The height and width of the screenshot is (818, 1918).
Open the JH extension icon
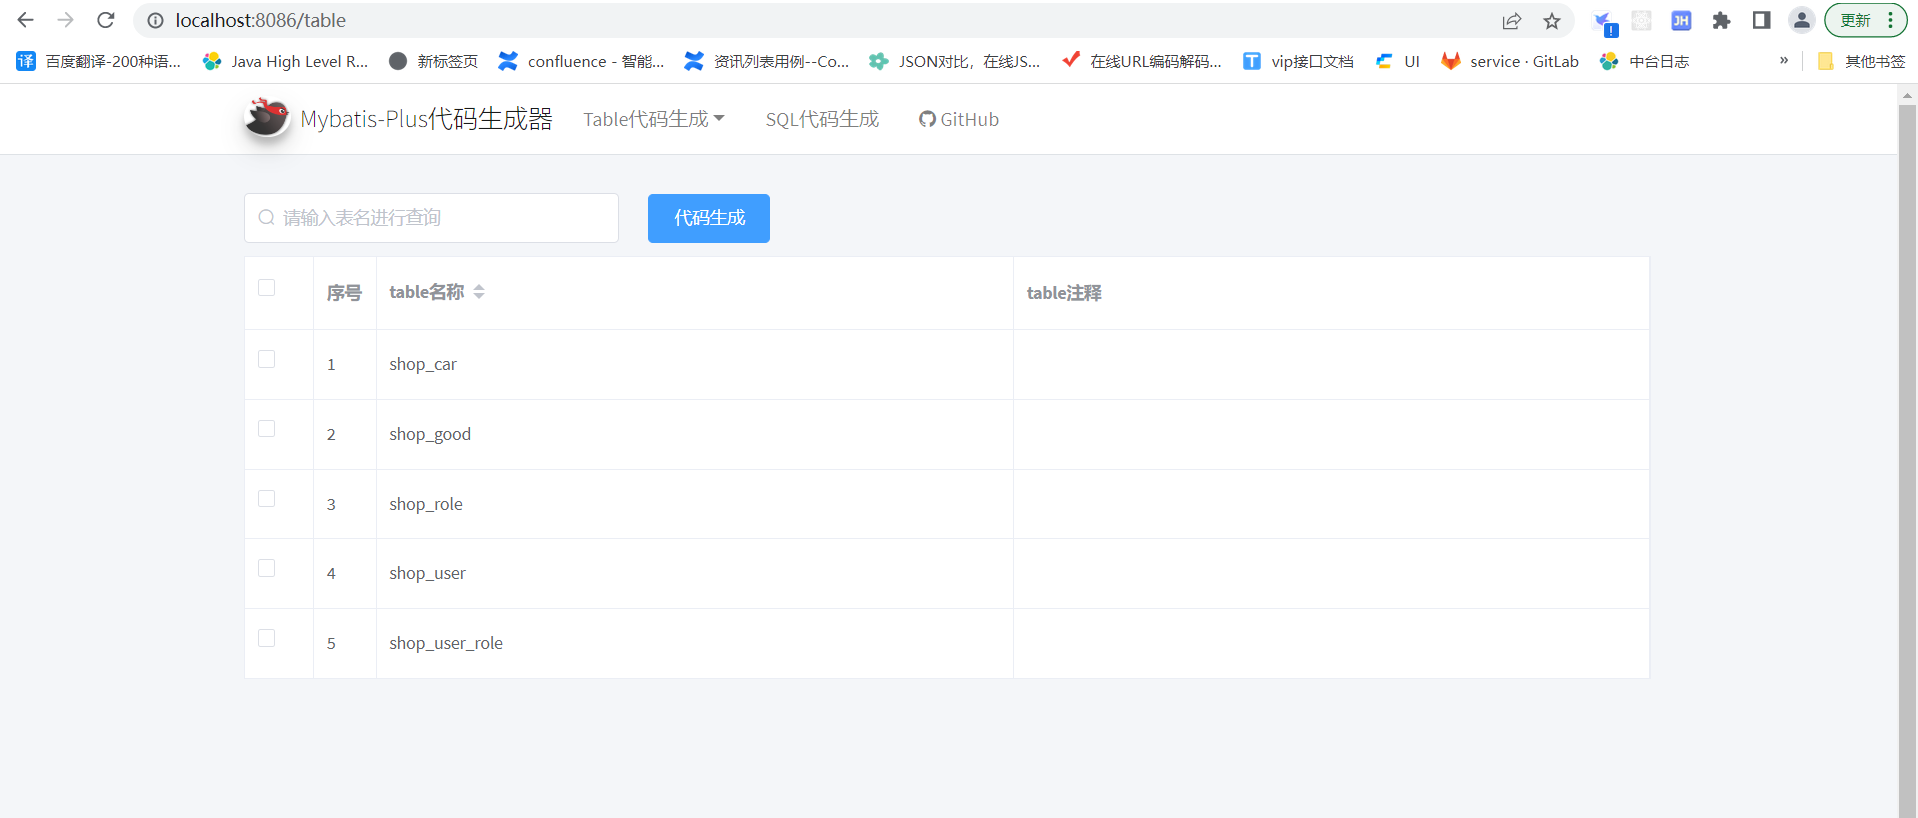1681,20
